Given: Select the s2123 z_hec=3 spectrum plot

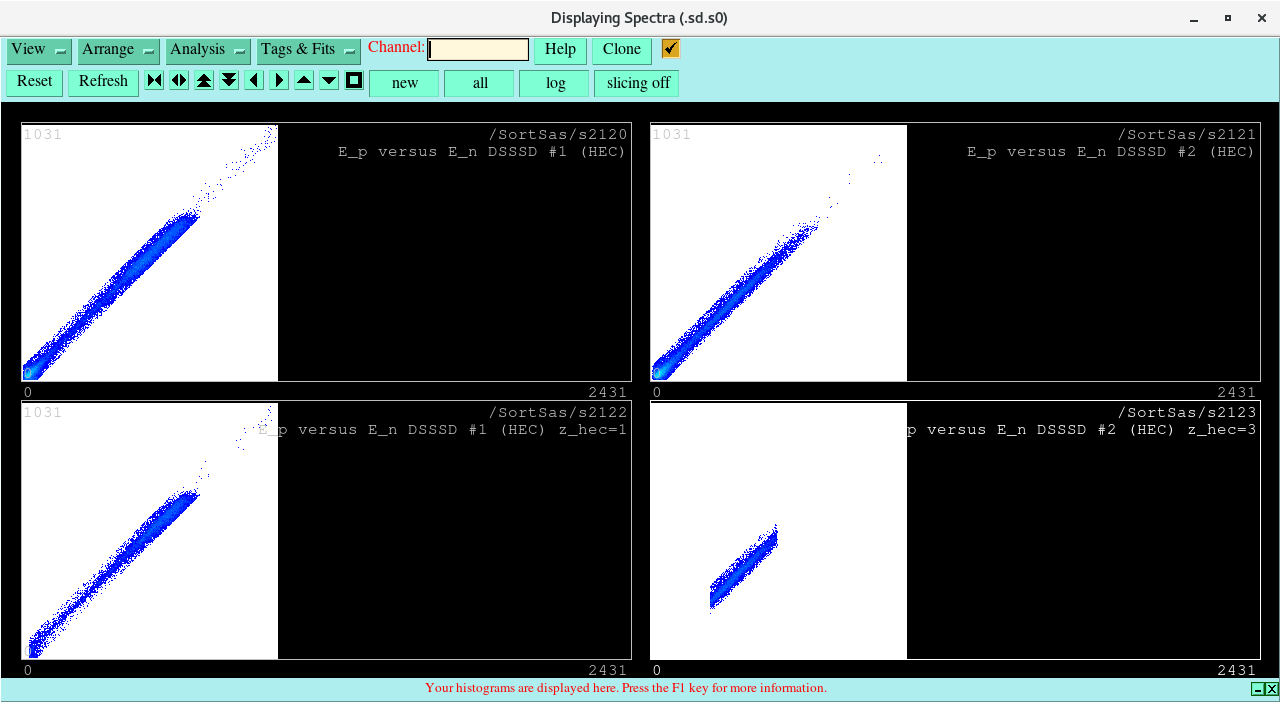Looking at the screenshot, I should coord(955,530).
